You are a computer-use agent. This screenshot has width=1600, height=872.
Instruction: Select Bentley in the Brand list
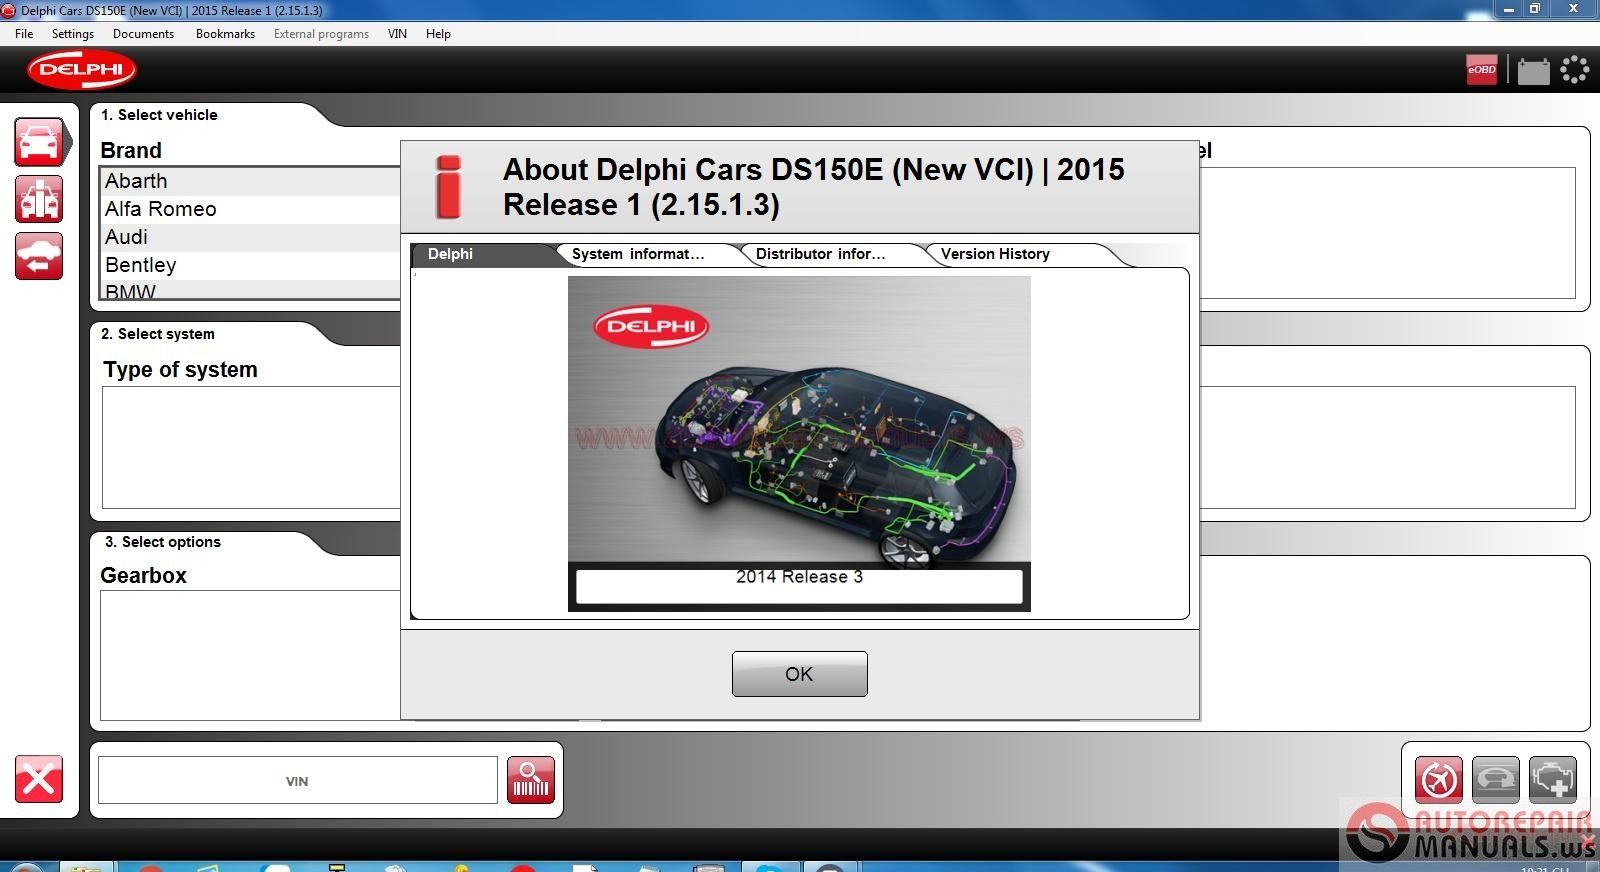tap(251, 265)
